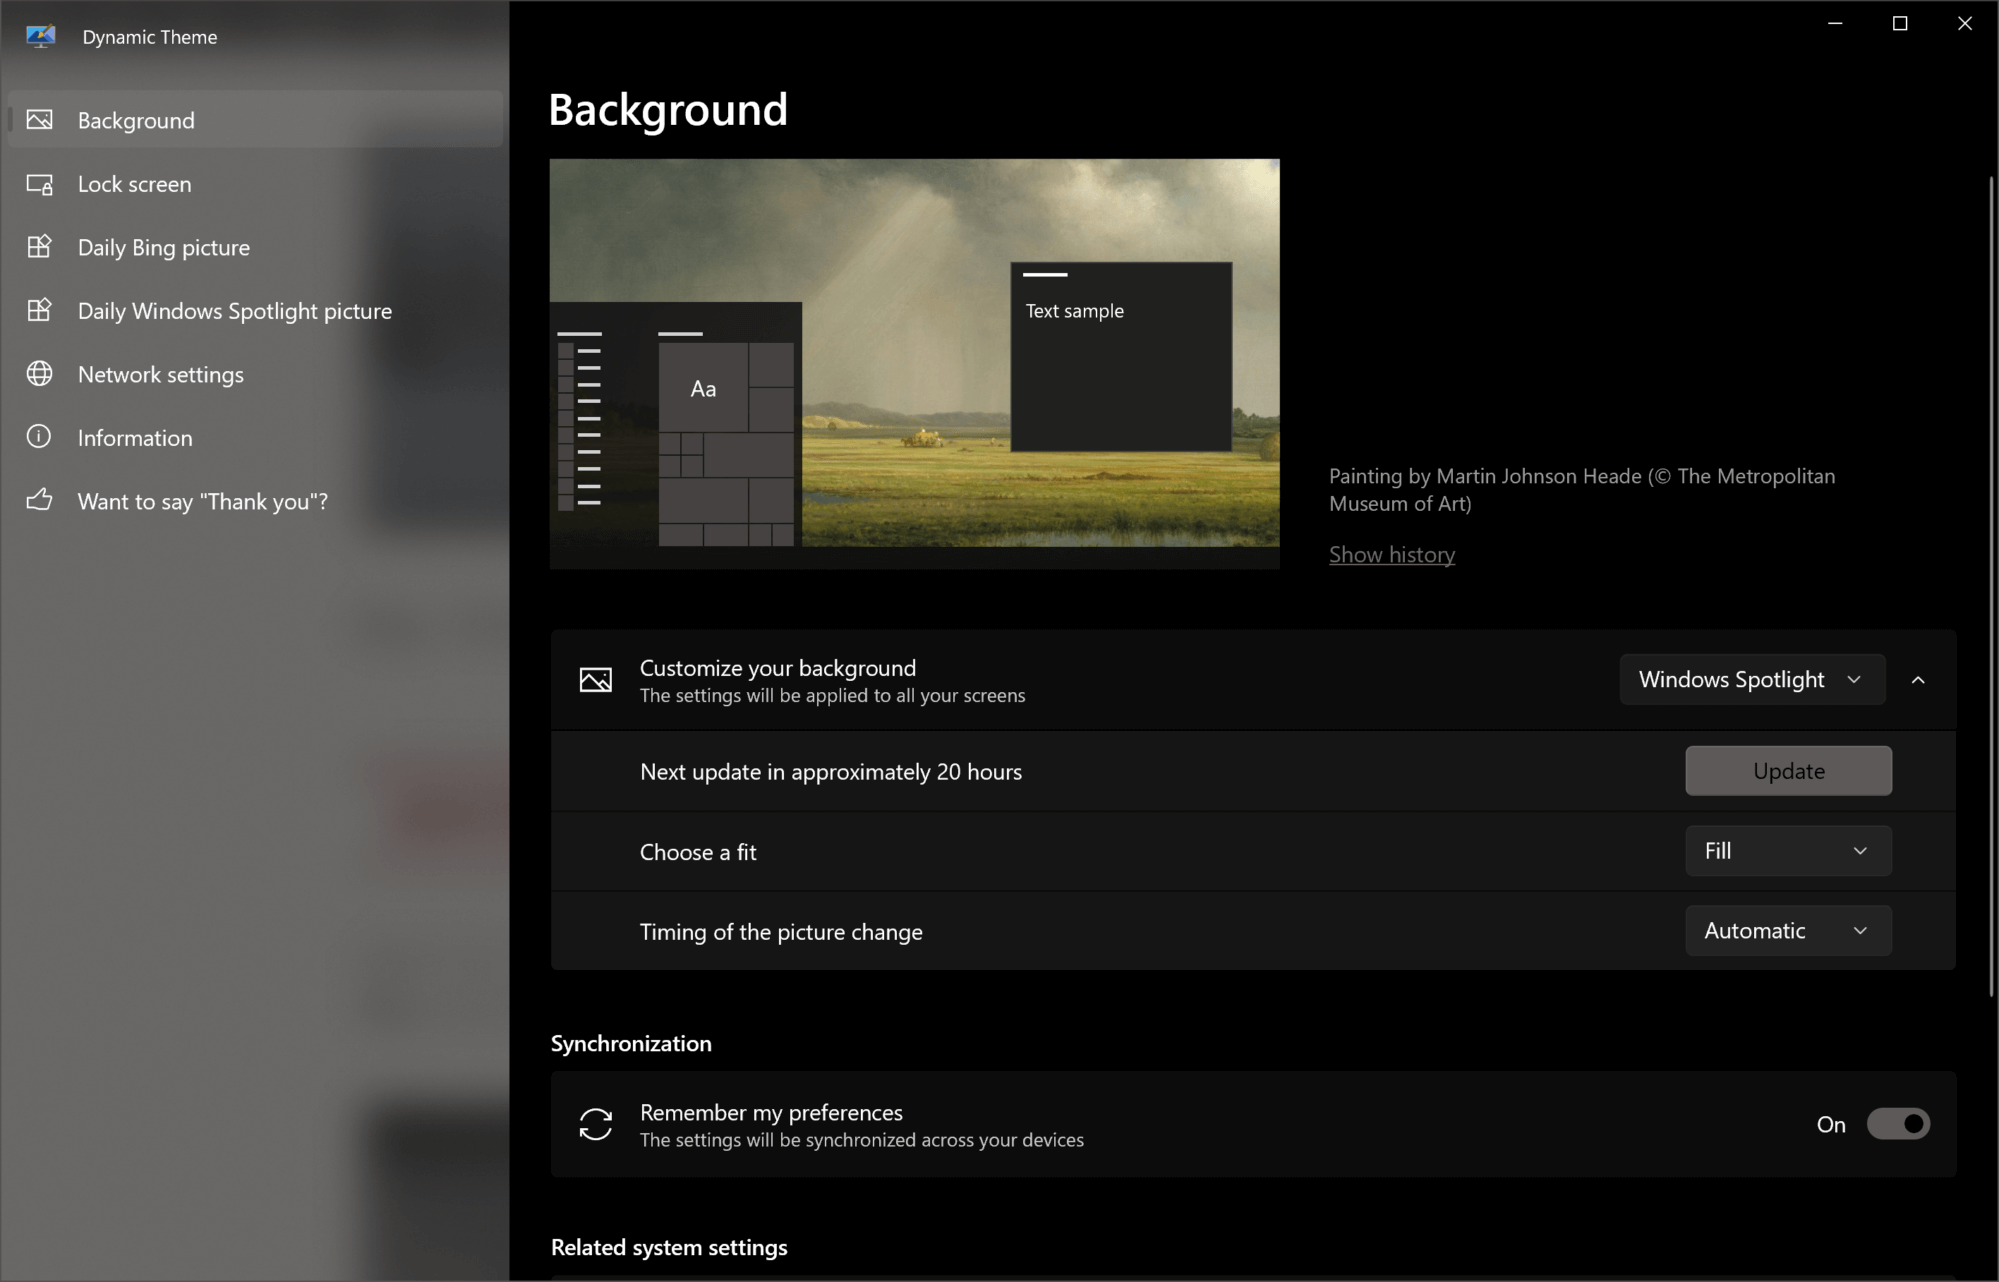Screen dimensions: 1999x1282
Task: Collapse the Customize your background section
Action: [x=1918, y=680]
